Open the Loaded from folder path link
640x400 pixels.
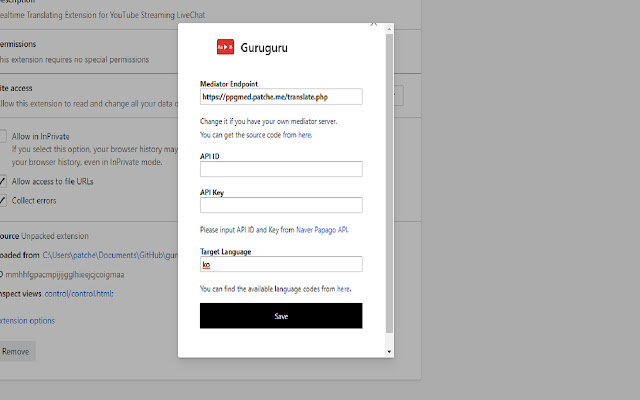(x=110, y=255)
